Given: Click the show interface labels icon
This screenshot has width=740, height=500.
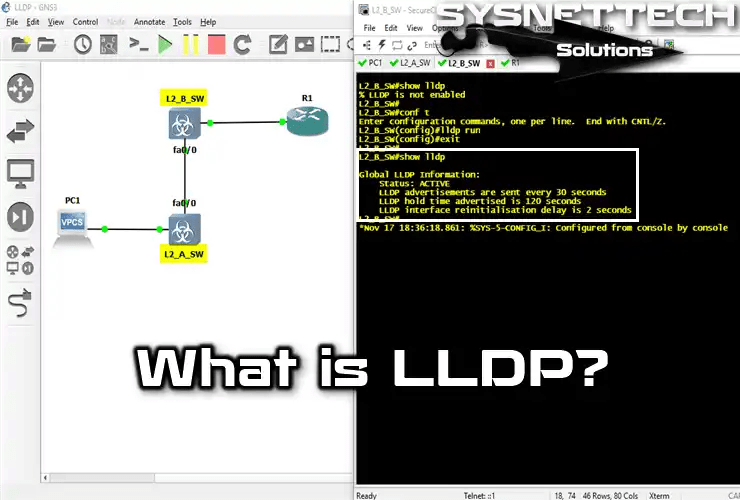Looking at the screenshot, I should (109, 45).
